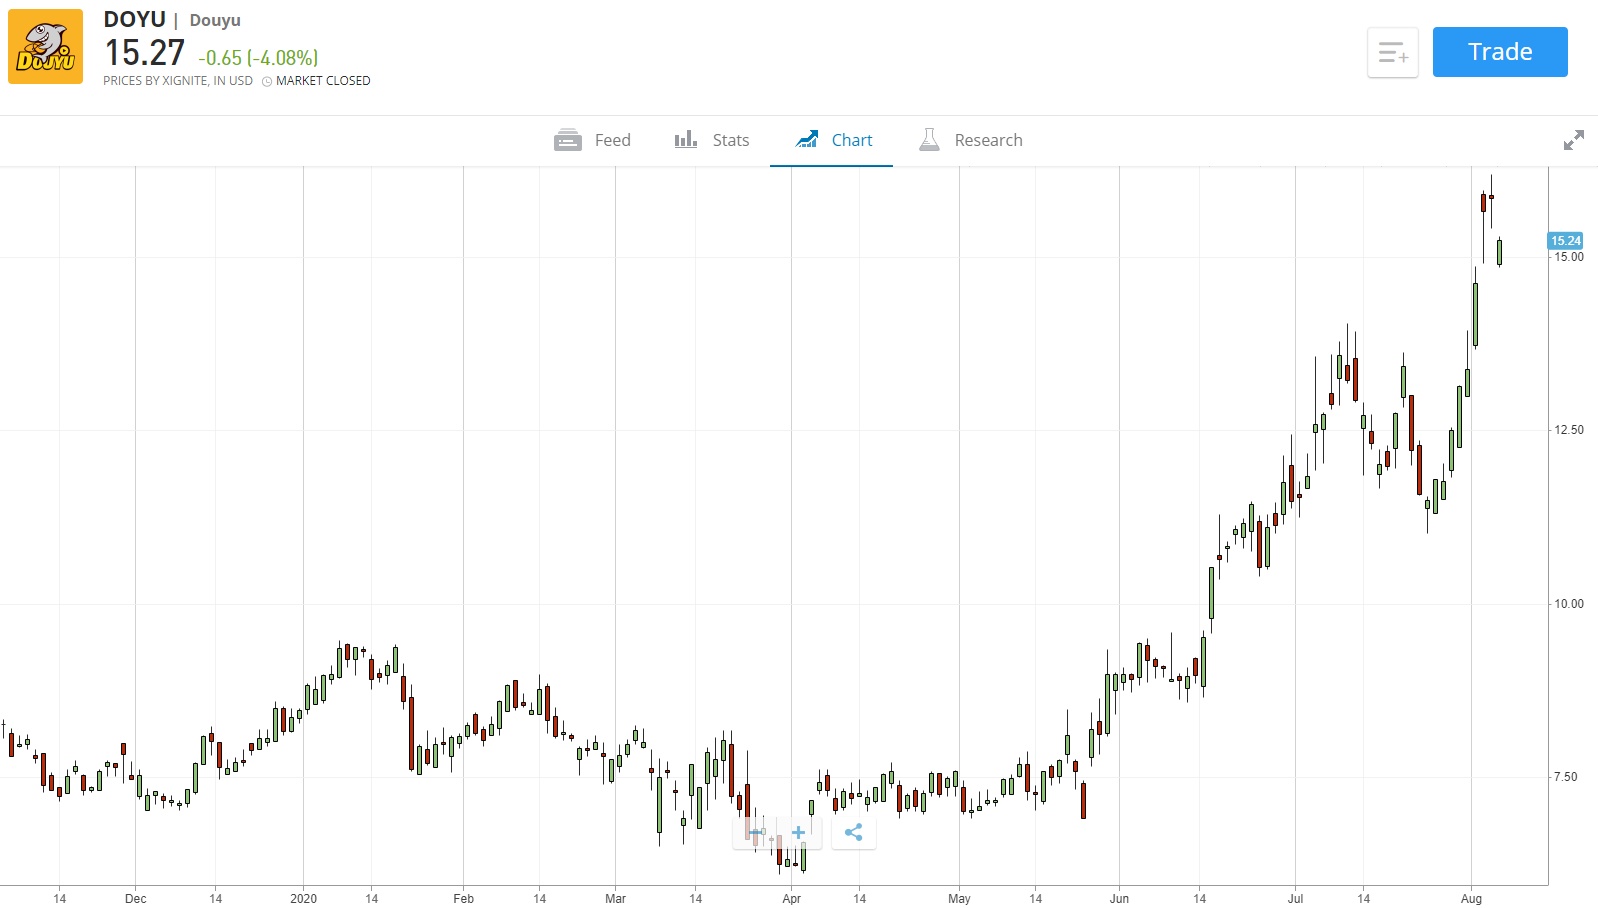The width and height of the screenshot is (1598, 908).
Task: Share the chart
Action: click(853, 832)
